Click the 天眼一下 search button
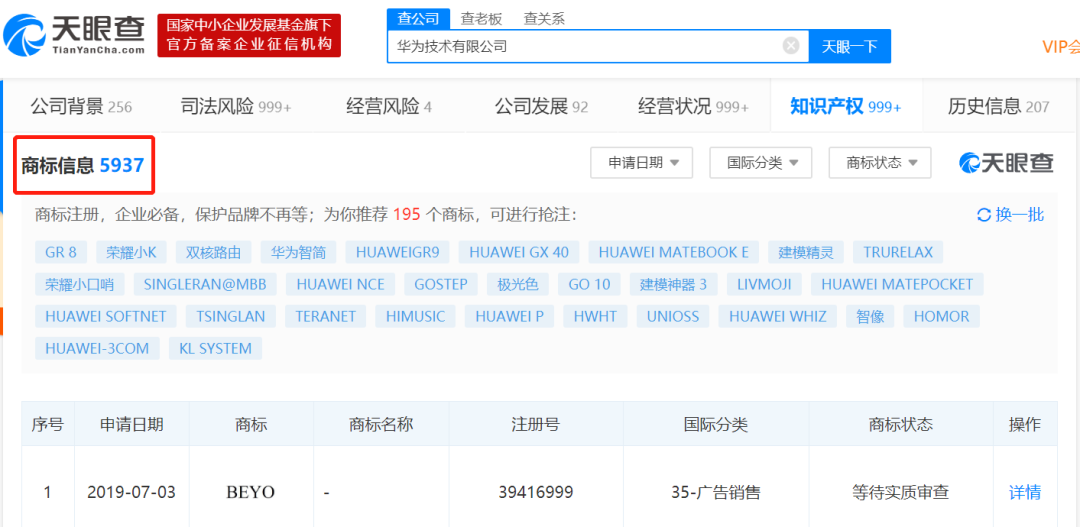The image size is (1080, 527). click(849, 46)
